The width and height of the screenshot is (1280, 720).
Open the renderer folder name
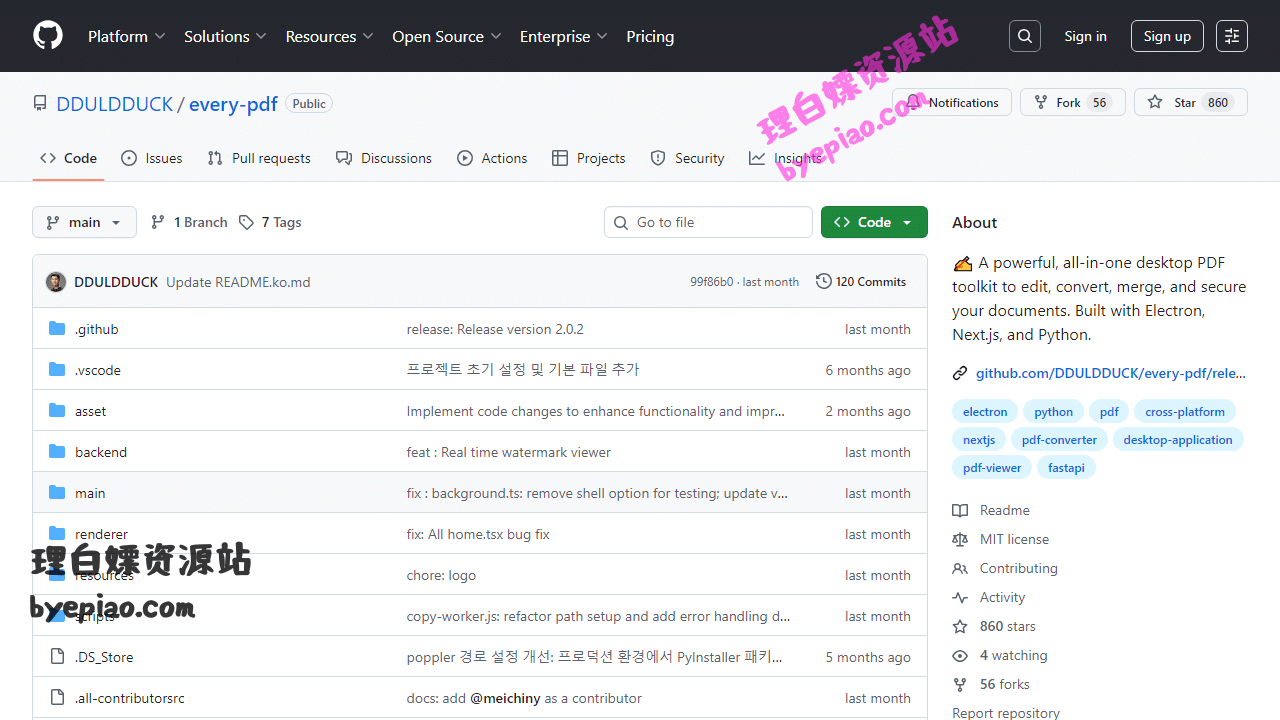(101, 534)
